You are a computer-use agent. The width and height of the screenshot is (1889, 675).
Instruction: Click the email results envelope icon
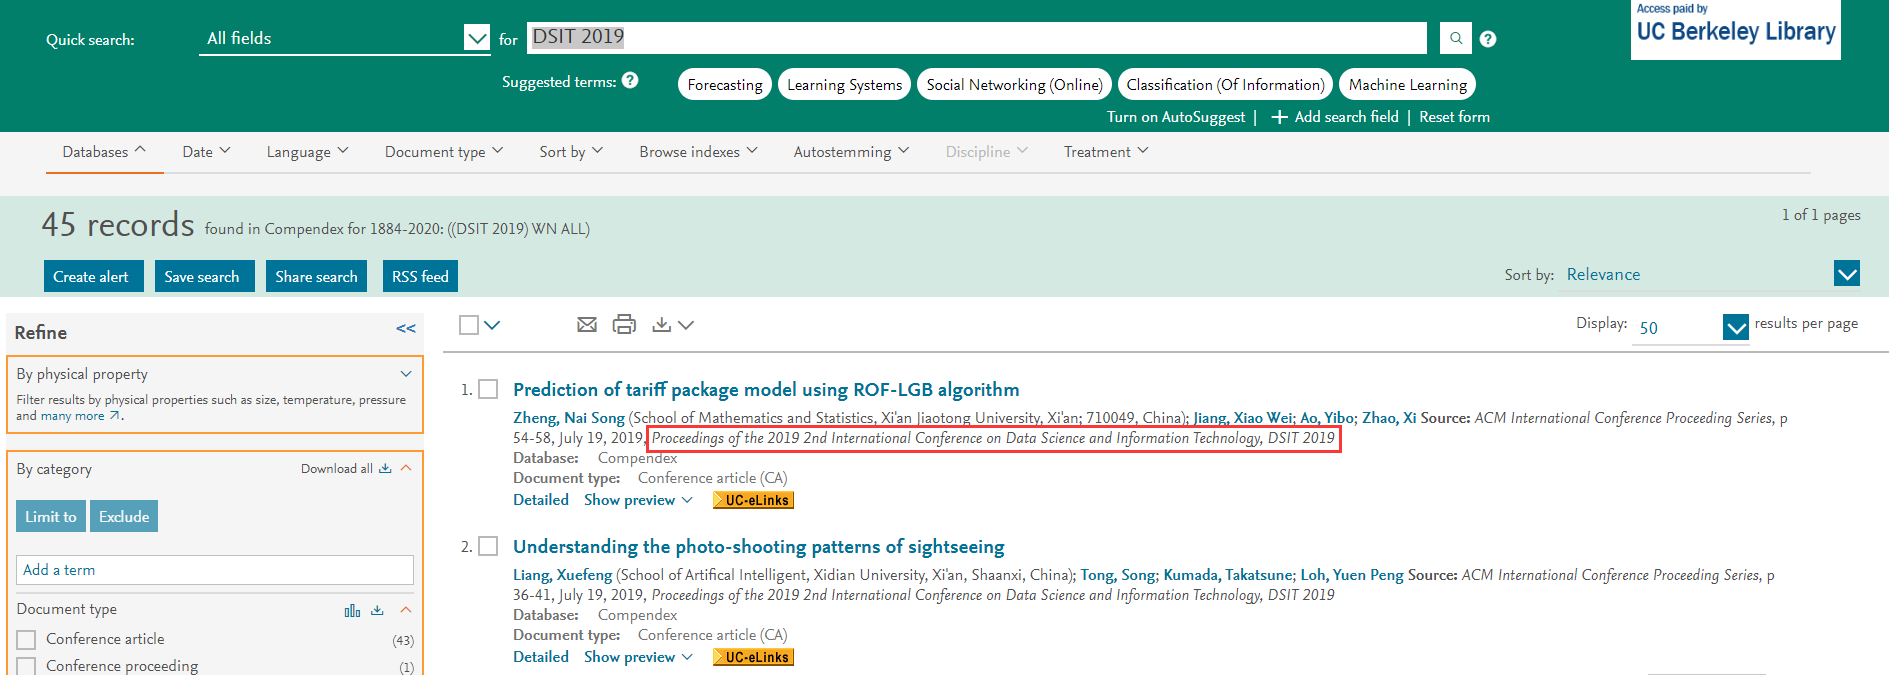[587, 324]
